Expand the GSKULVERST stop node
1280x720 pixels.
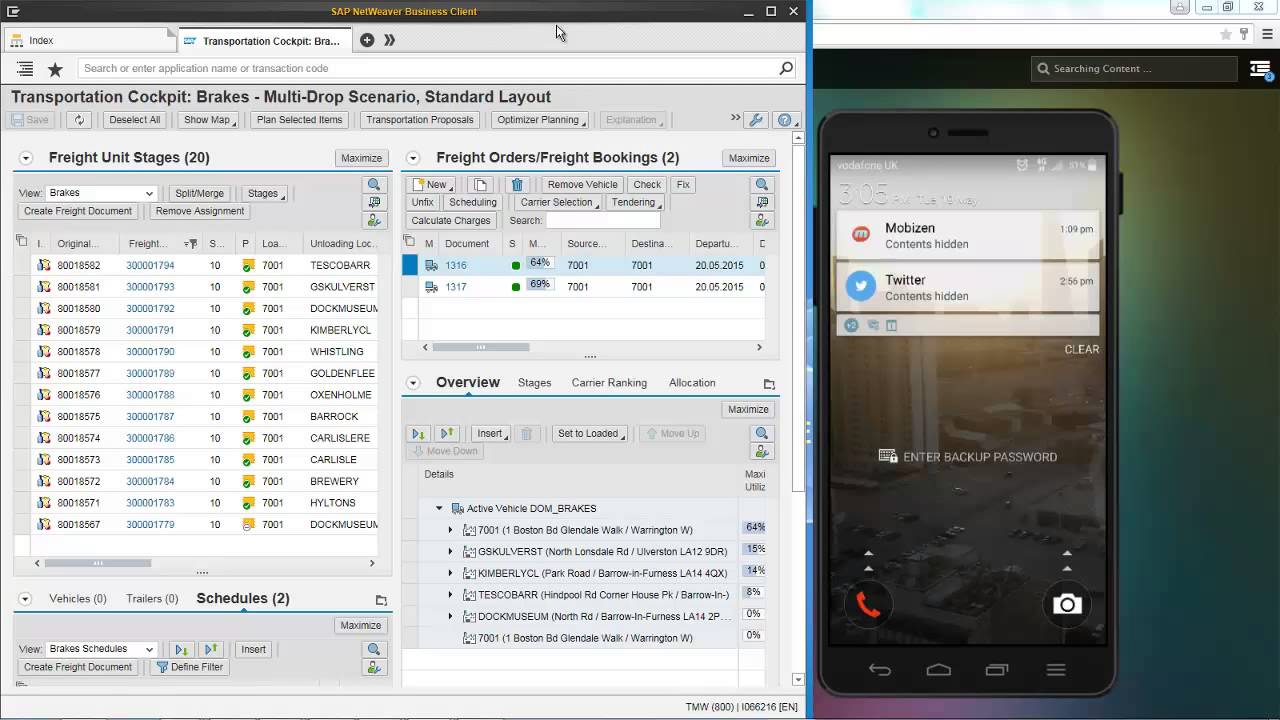pyautogui.click(x=450, y=551)
